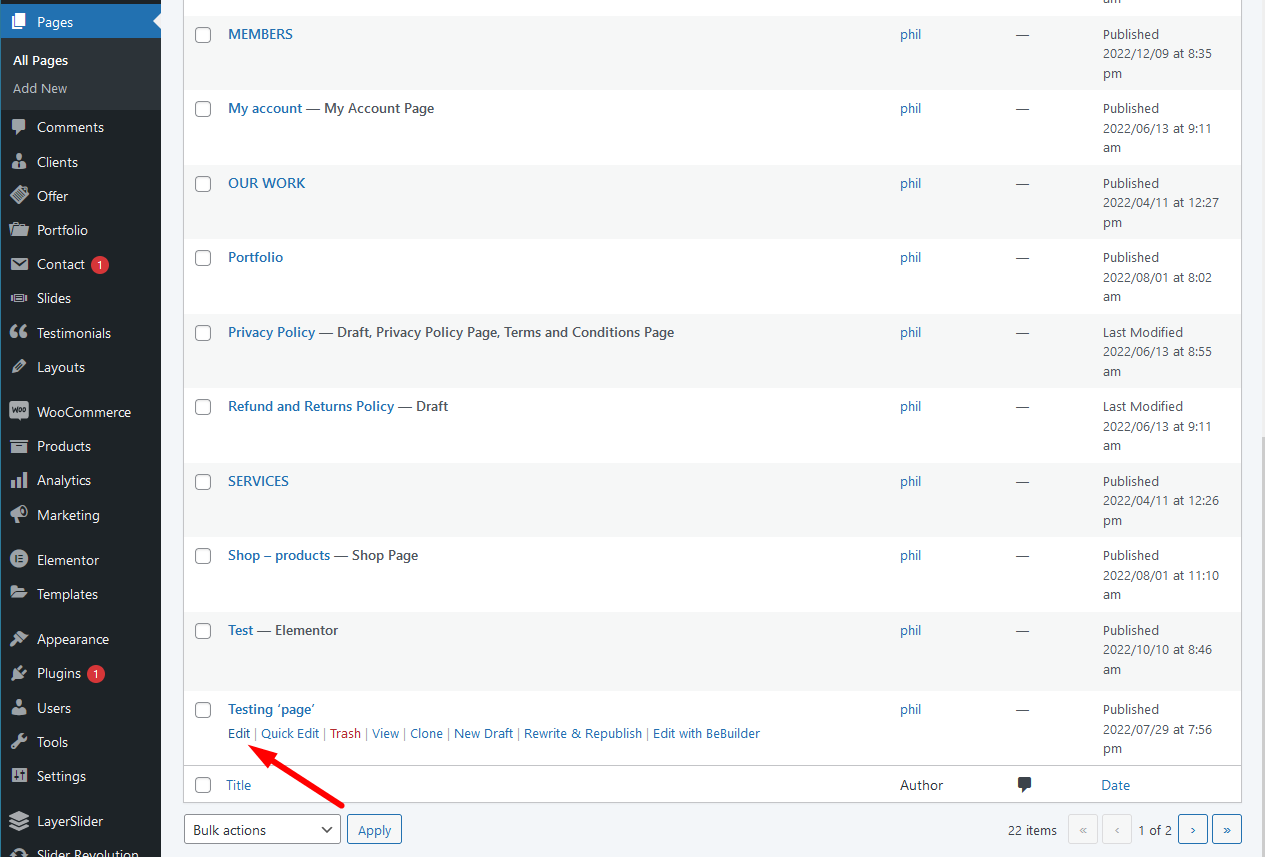Viewport: 1265px width, 857px height.
Task: Sort by Title column footer link
Action: pos(239,785)
